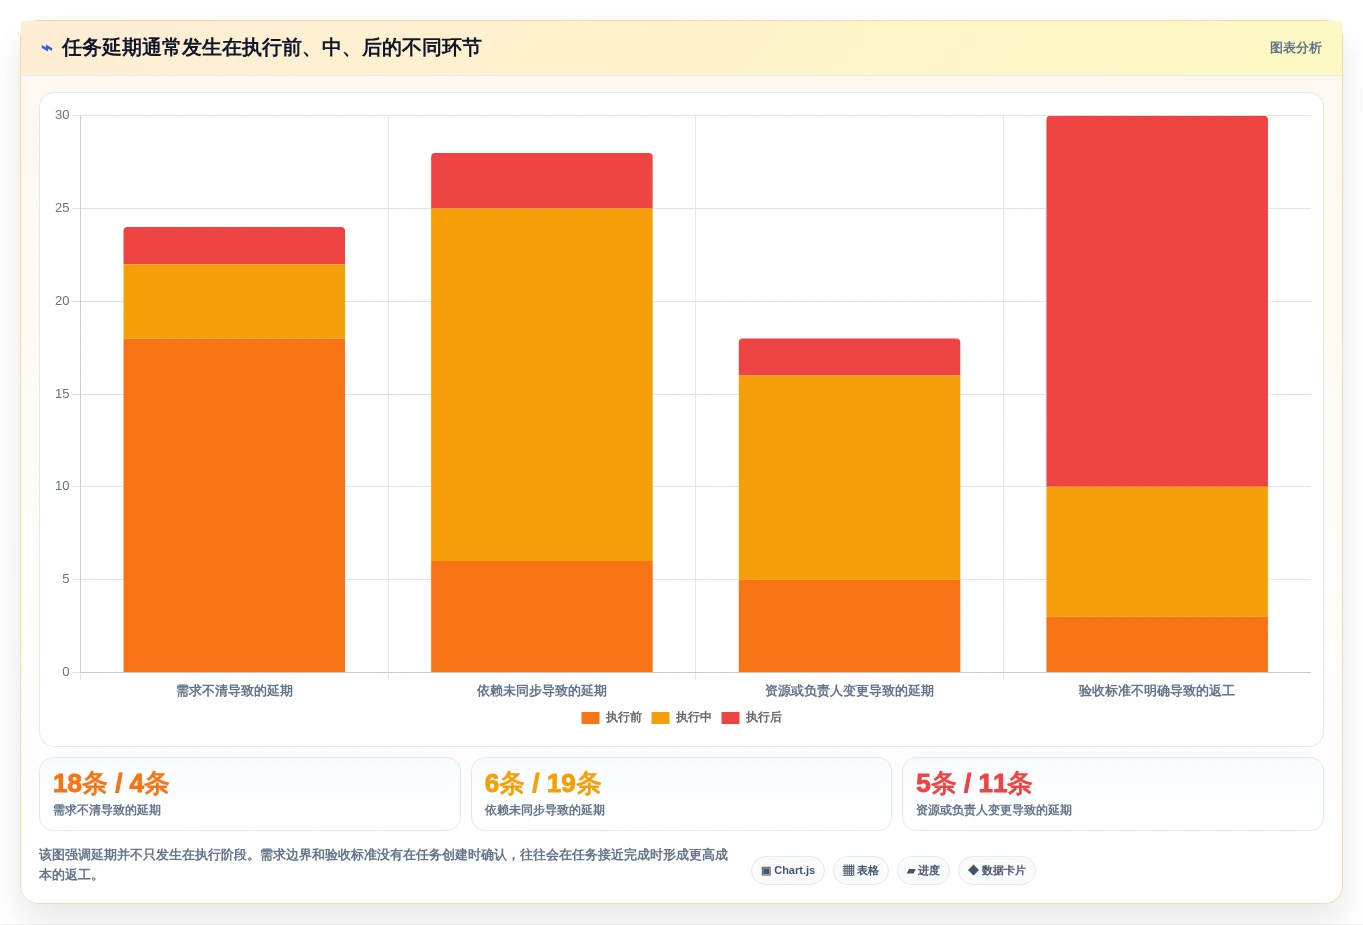The width and height of the screenshot is (1363, 925).
Task: Click the red 执行后 legend color box
Action: tap(730, 718)
